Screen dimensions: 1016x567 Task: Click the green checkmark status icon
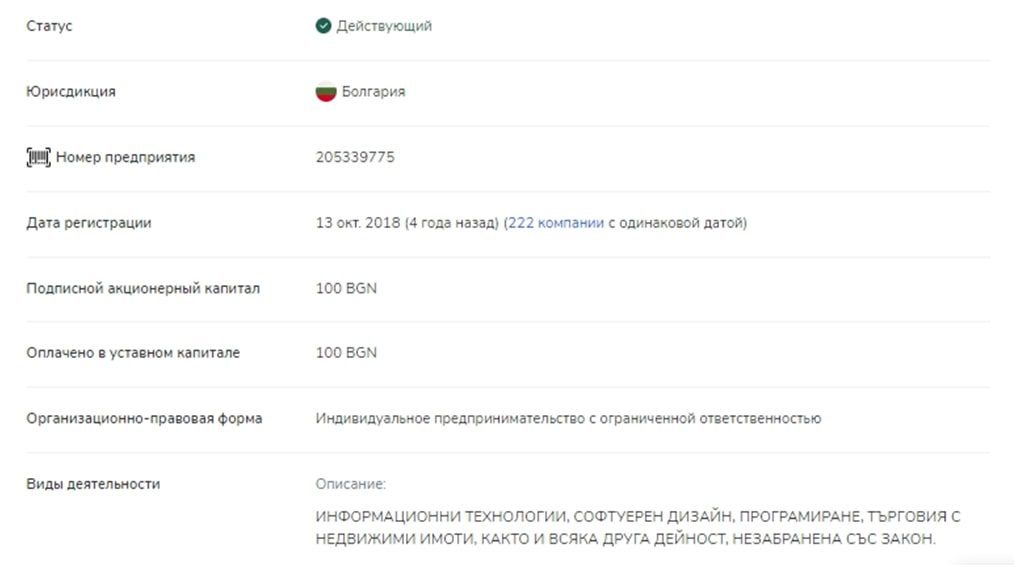pos(323,26)
